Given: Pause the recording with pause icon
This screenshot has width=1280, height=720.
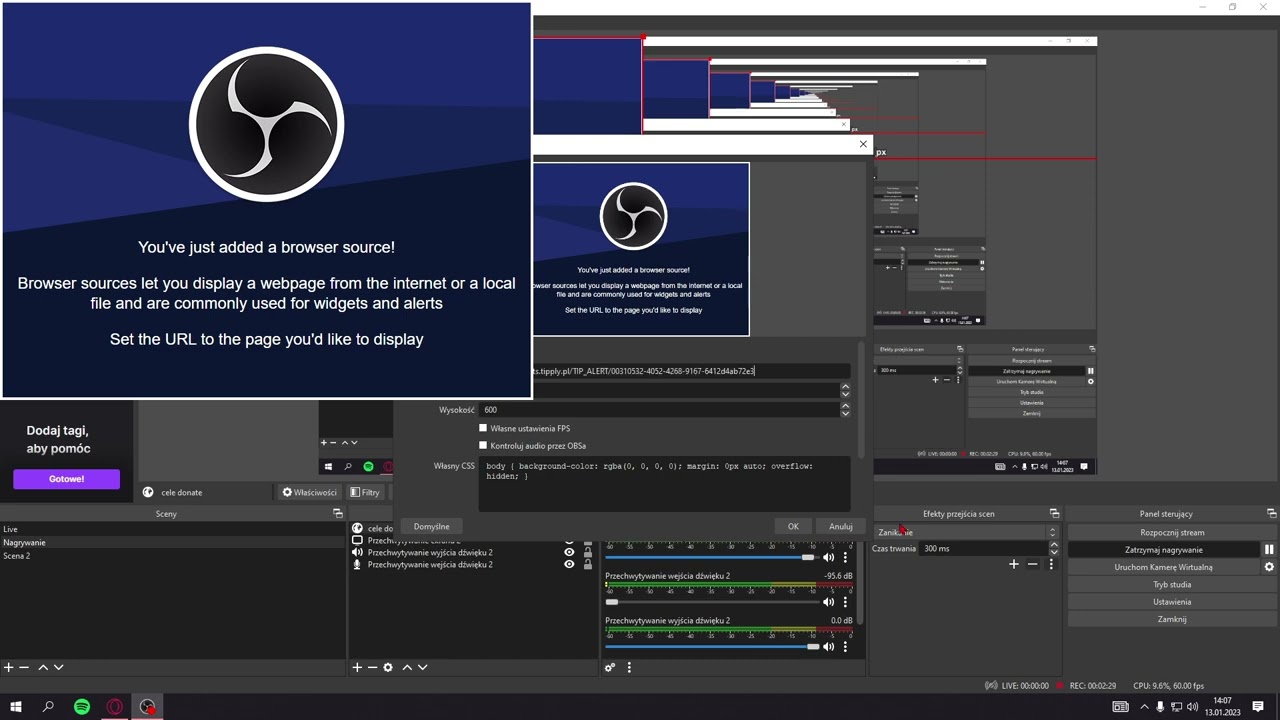Looking at the screenshot, I should (x=1269, y=550).
